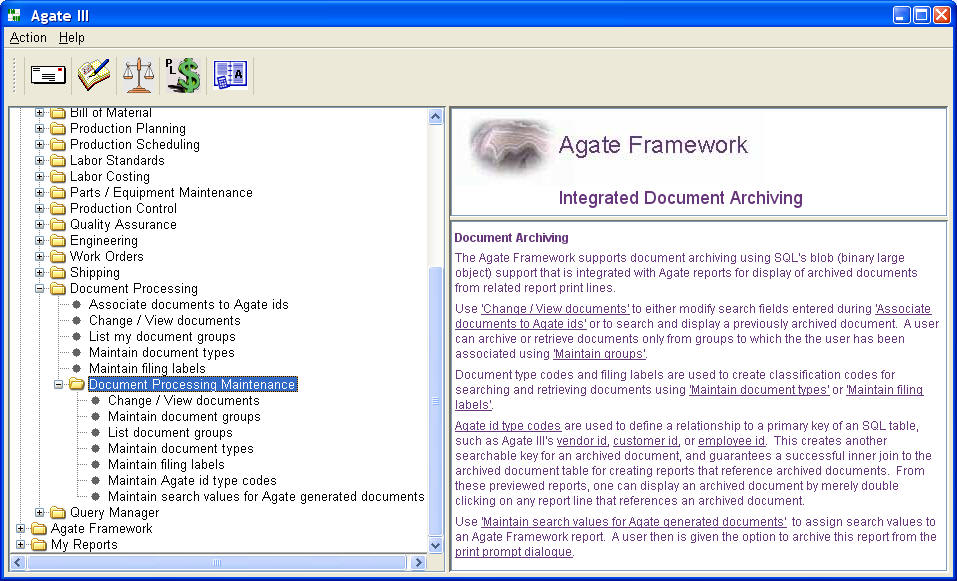Click the My Reports folder icon

tap(39, 544)
